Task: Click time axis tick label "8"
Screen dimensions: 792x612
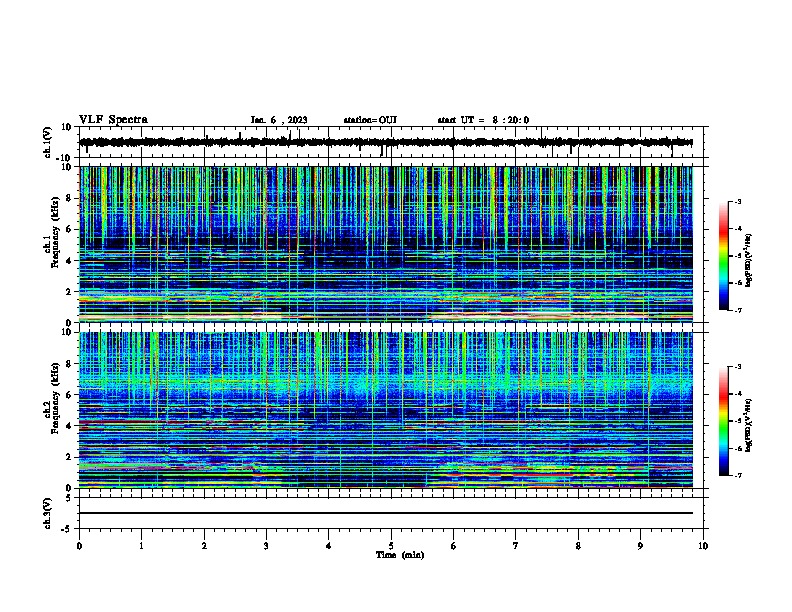Action: (x=578, y=546)
